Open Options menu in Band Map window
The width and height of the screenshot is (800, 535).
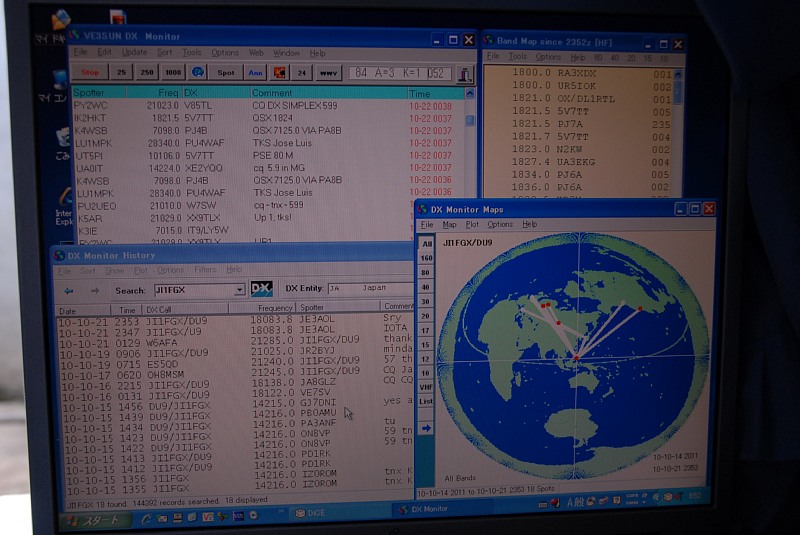tap(548, 57)
